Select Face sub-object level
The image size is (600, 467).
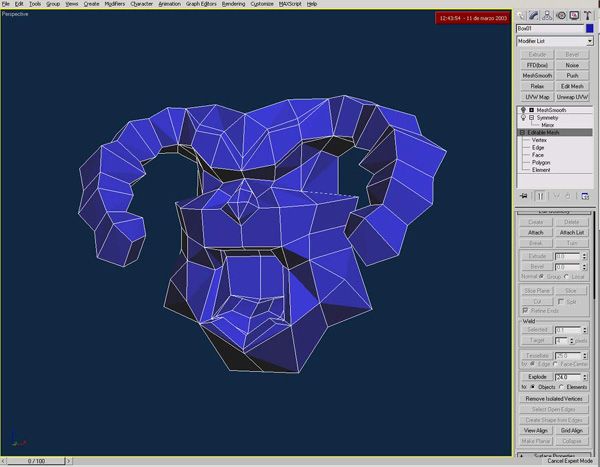tap(538, 155)
